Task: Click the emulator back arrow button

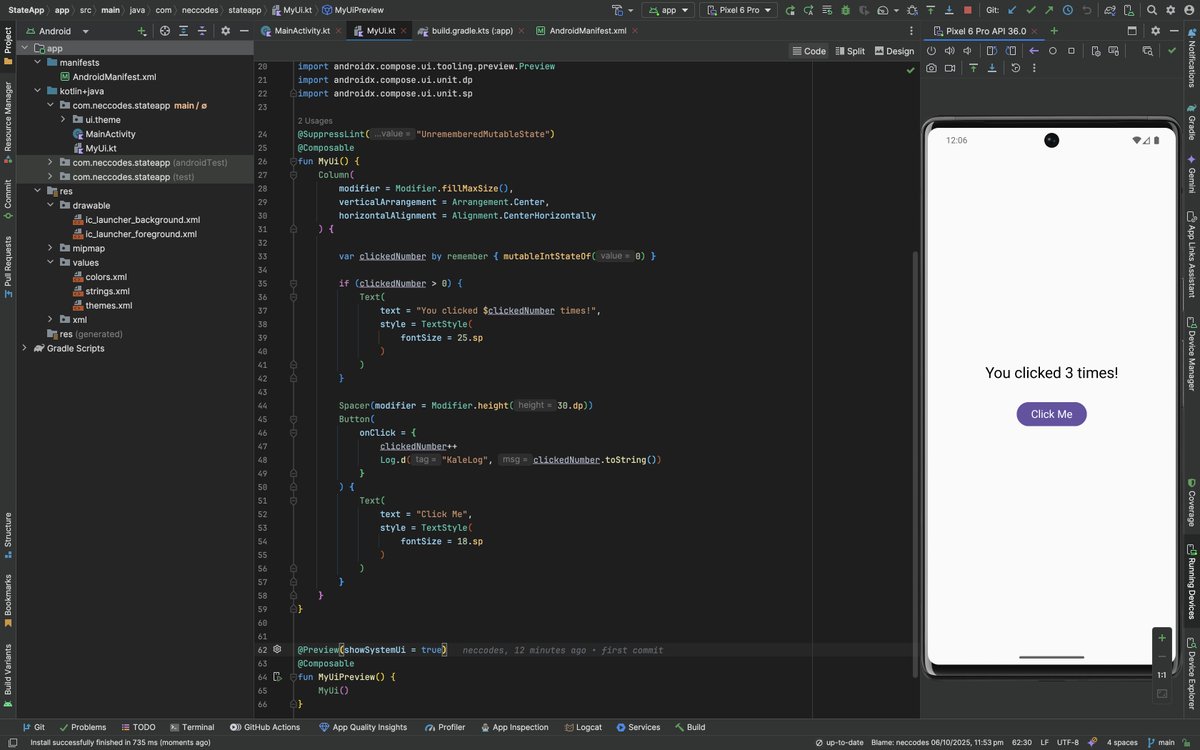Action: tap(1034, 51)
